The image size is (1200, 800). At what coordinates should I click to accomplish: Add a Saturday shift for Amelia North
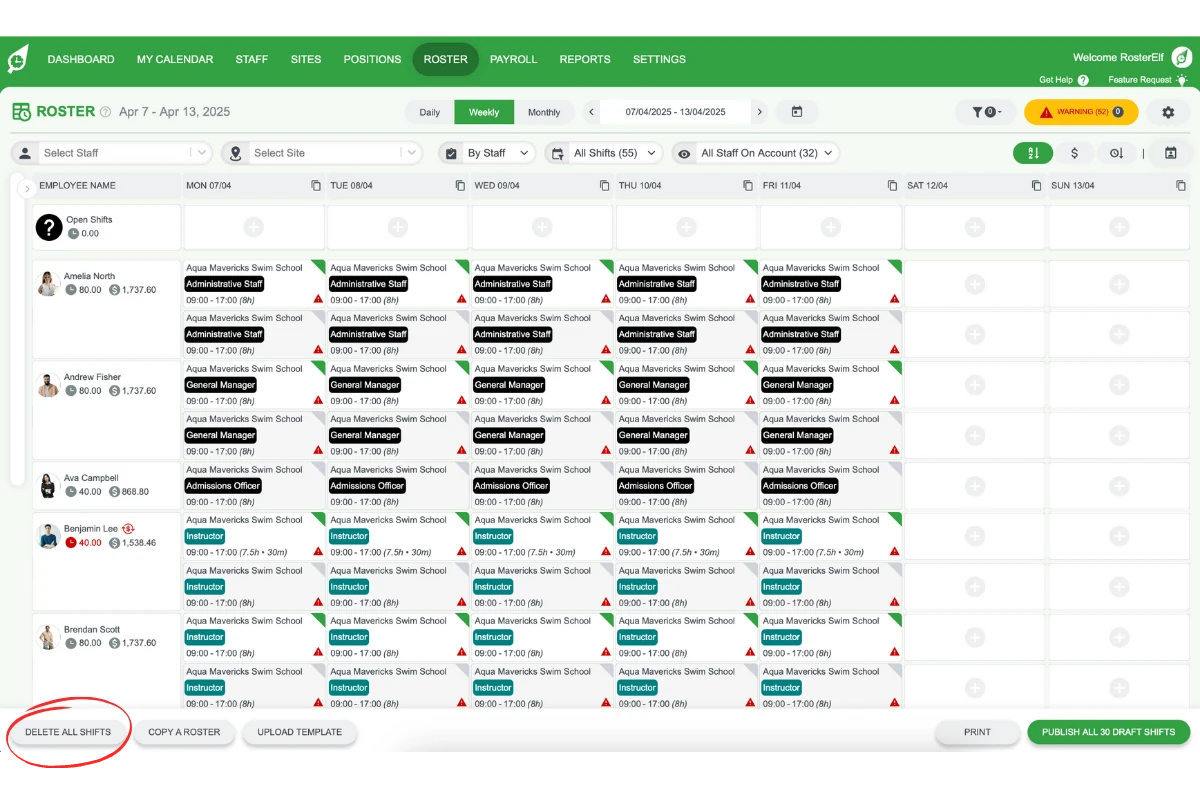[974, 284]
